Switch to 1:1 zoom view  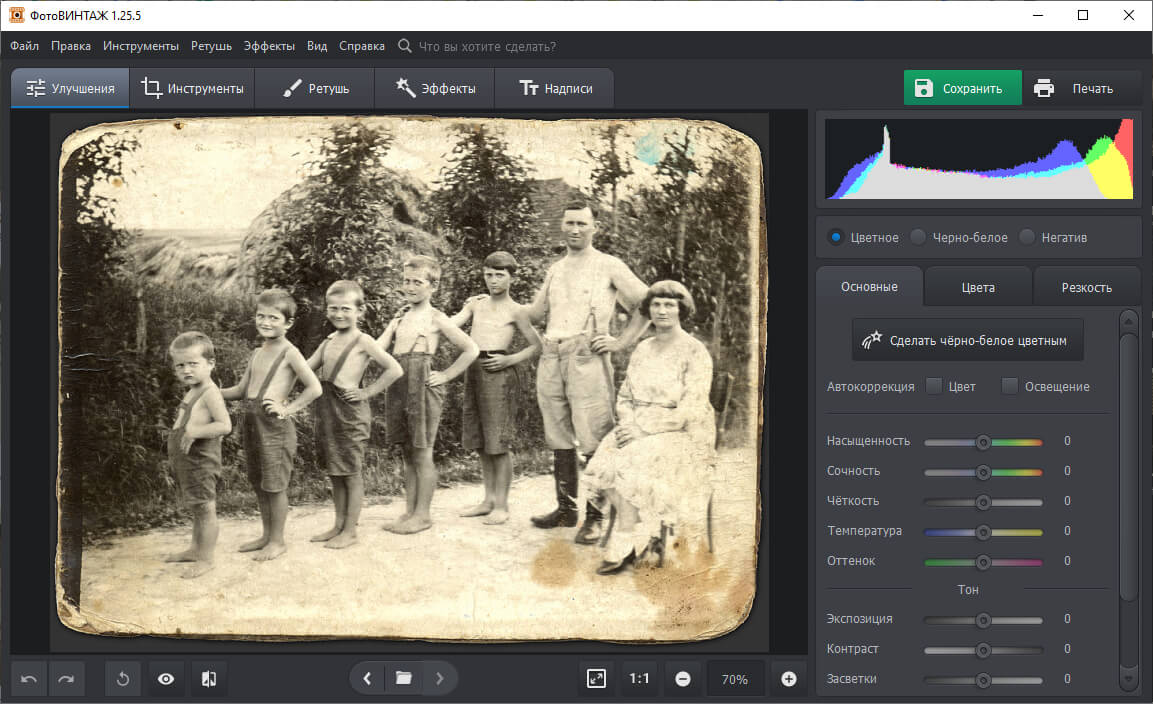640,678
